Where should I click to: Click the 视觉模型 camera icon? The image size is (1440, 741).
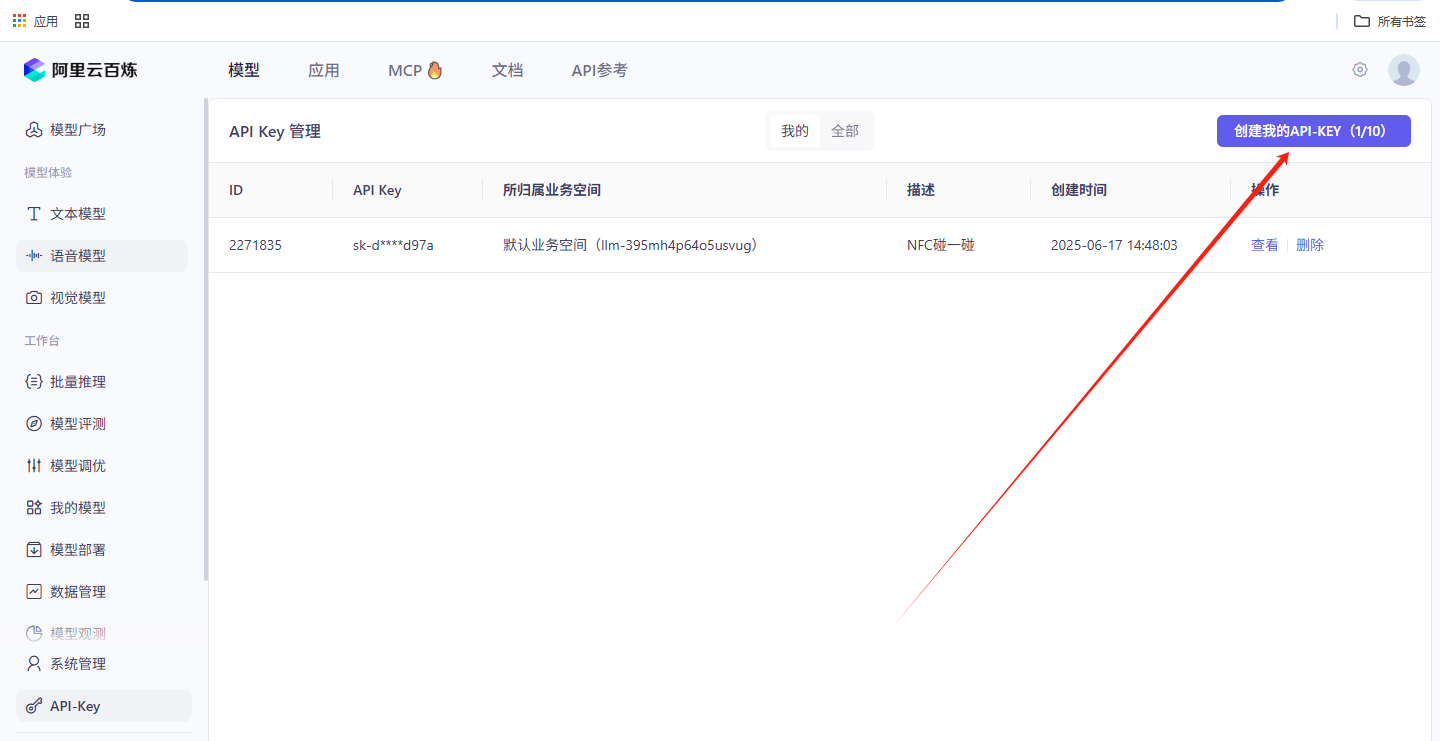[34, 298]
